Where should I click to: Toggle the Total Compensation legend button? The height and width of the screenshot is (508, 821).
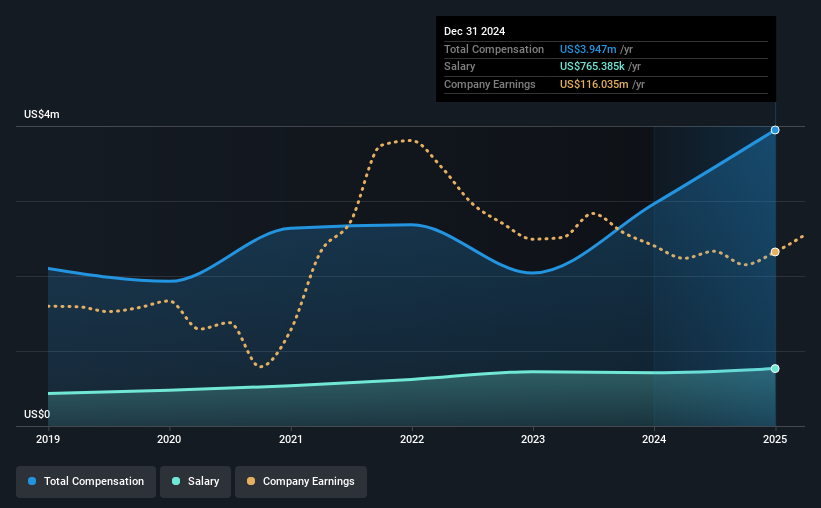tap(86, 481)
